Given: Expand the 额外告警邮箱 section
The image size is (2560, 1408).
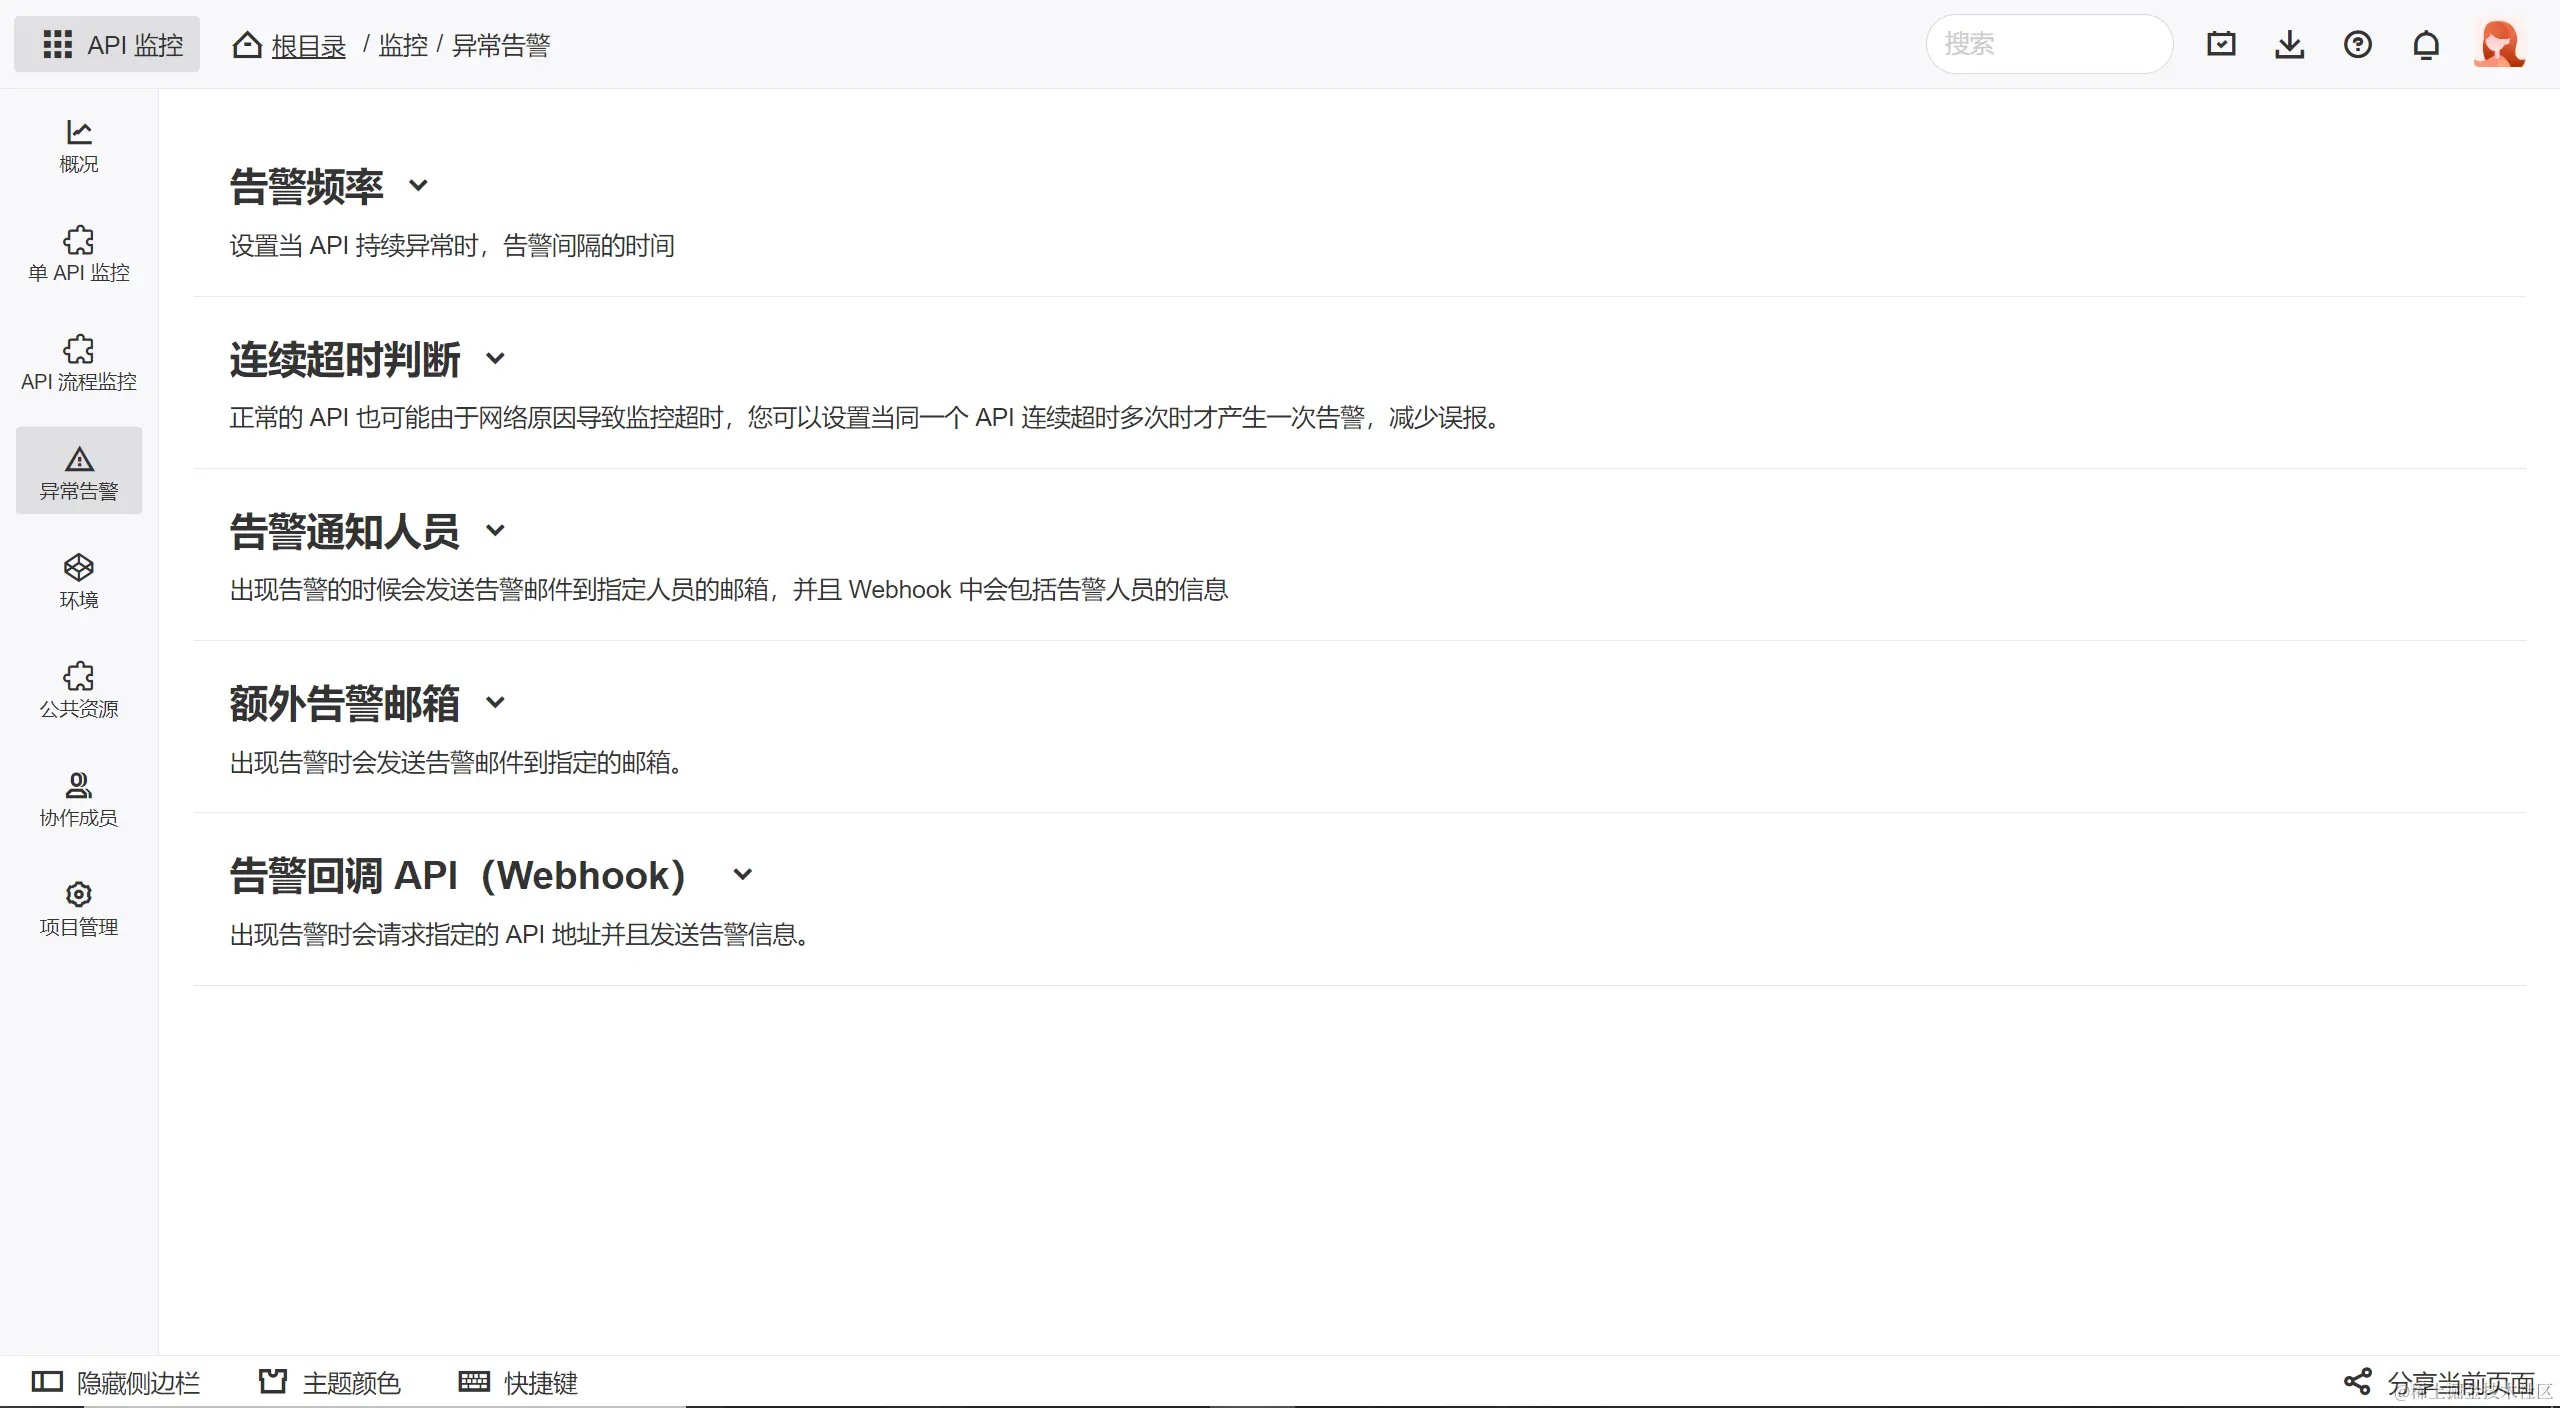Looking at the screenshot, I should 495,702.
